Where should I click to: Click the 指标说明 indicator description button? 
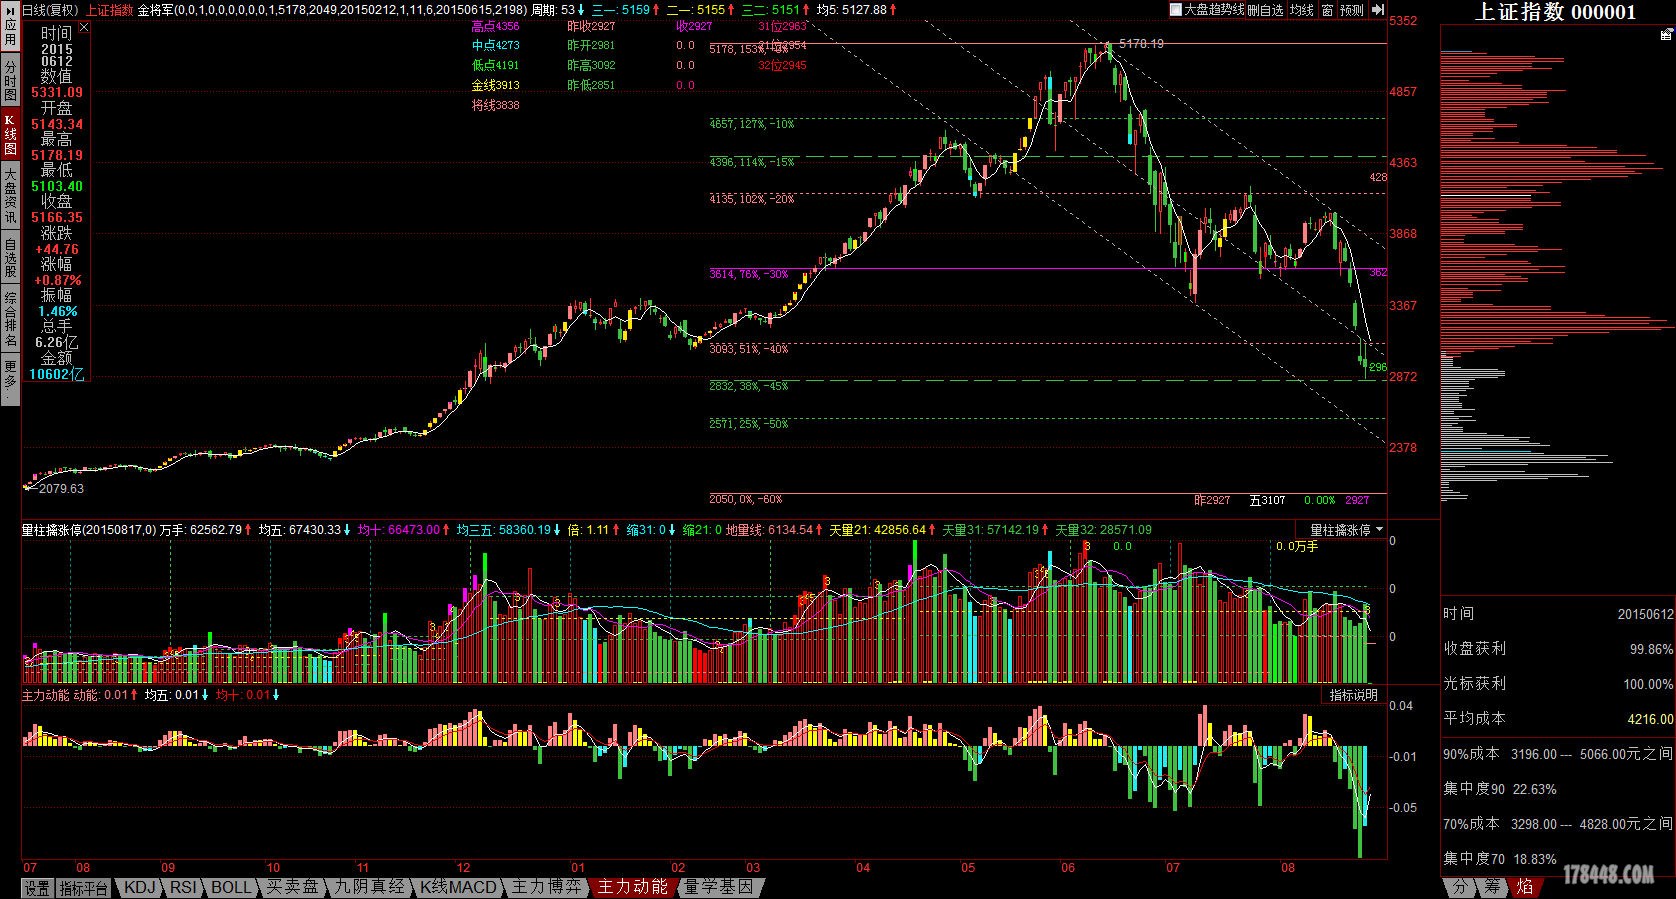pyautogui.click(x=1353, y=695)
